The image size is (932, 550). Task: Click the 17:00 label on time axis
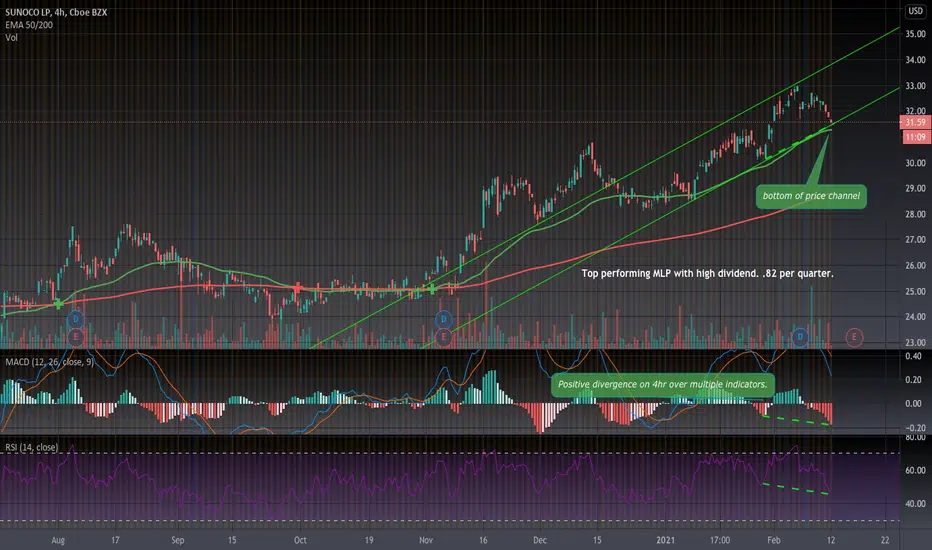720,540
